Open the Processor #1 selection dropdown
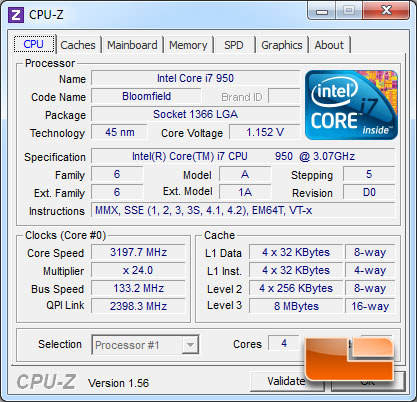Viewport: 417px width, 402px height. point(145,345)
